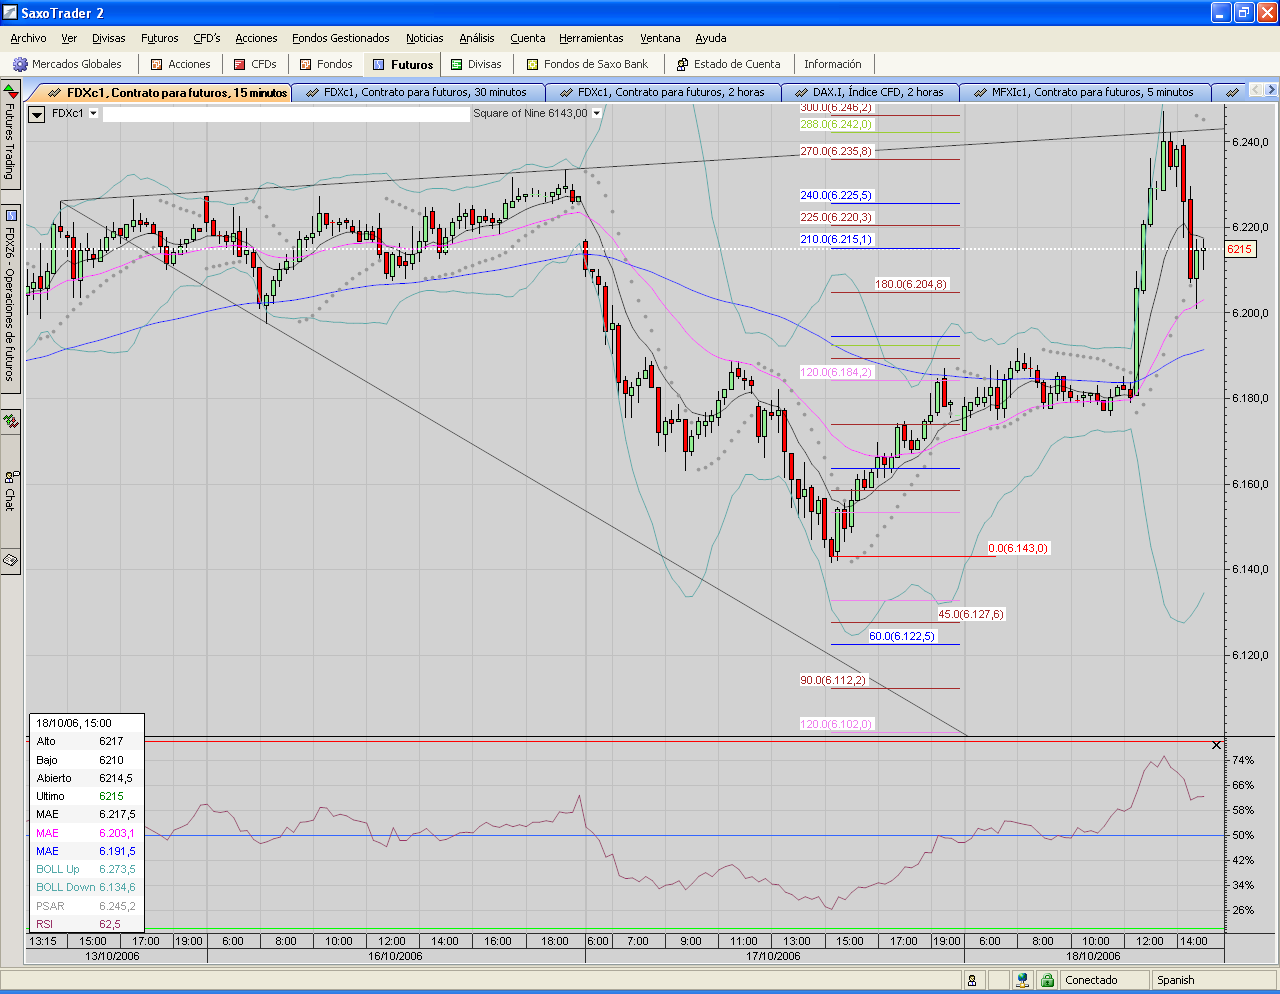Open the Análisis menu
Image resolution: width=1280 pixels, height=994 pixels.
477,38
